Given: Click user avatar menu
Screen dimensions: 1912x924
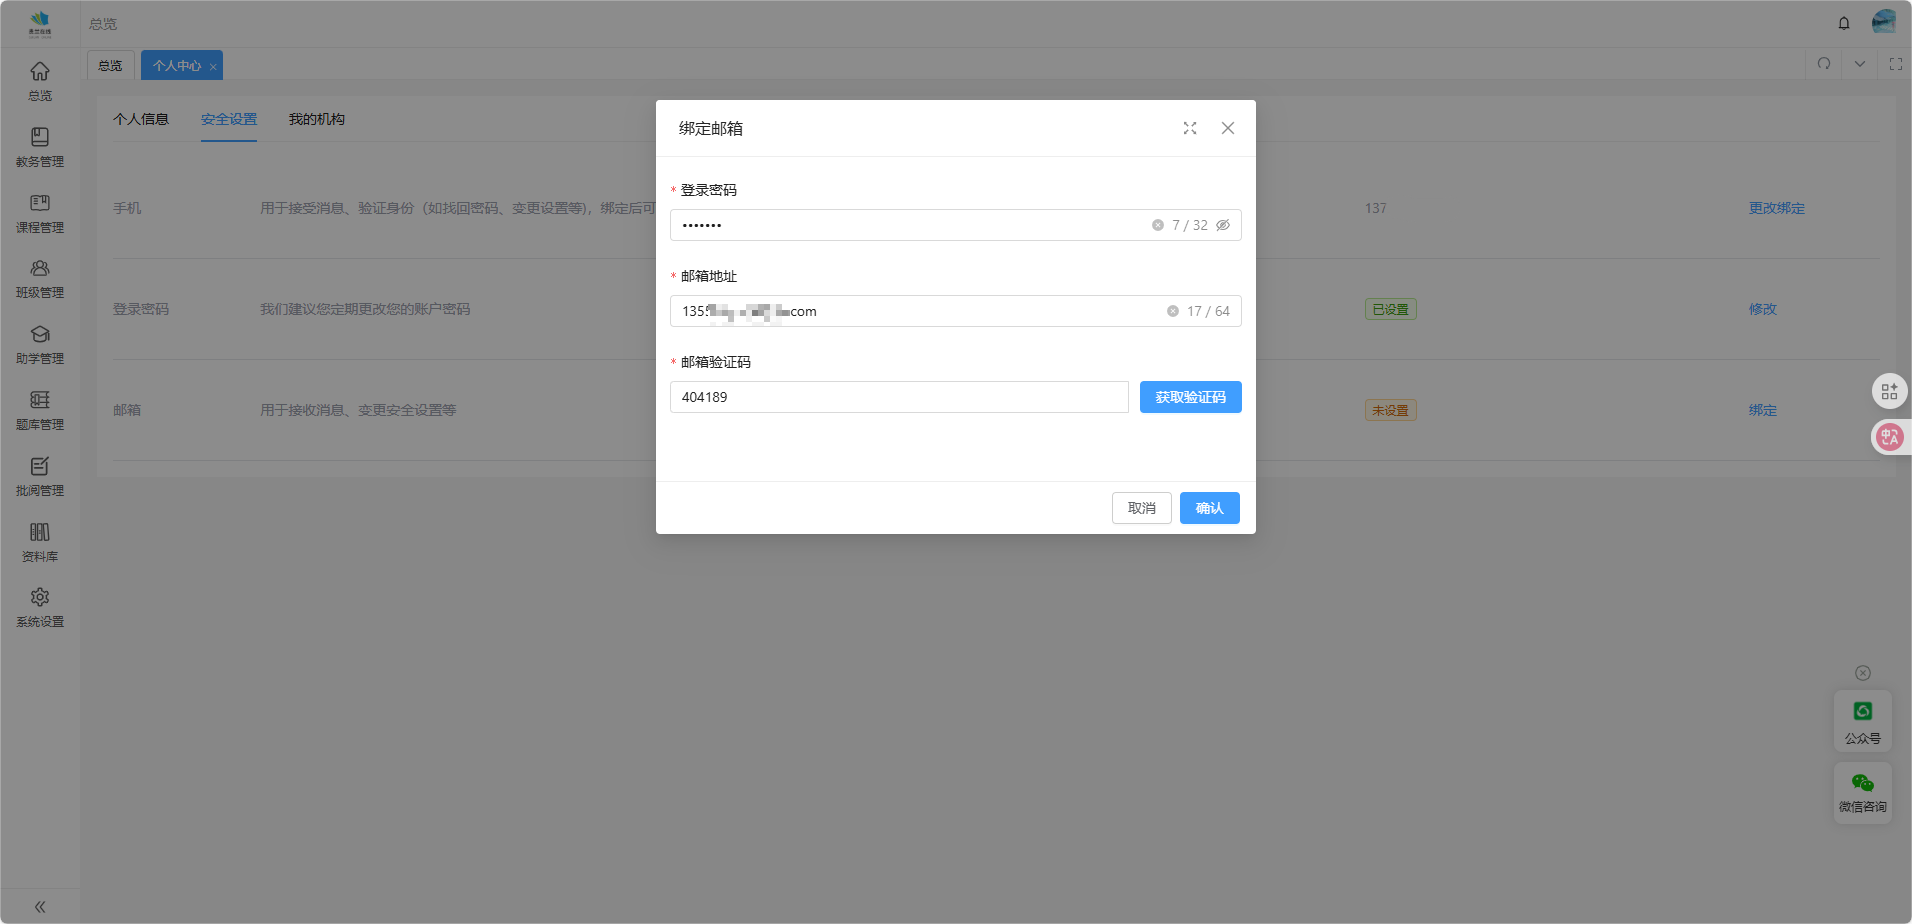Looking at the screenshot, I should click(1883, 22).
